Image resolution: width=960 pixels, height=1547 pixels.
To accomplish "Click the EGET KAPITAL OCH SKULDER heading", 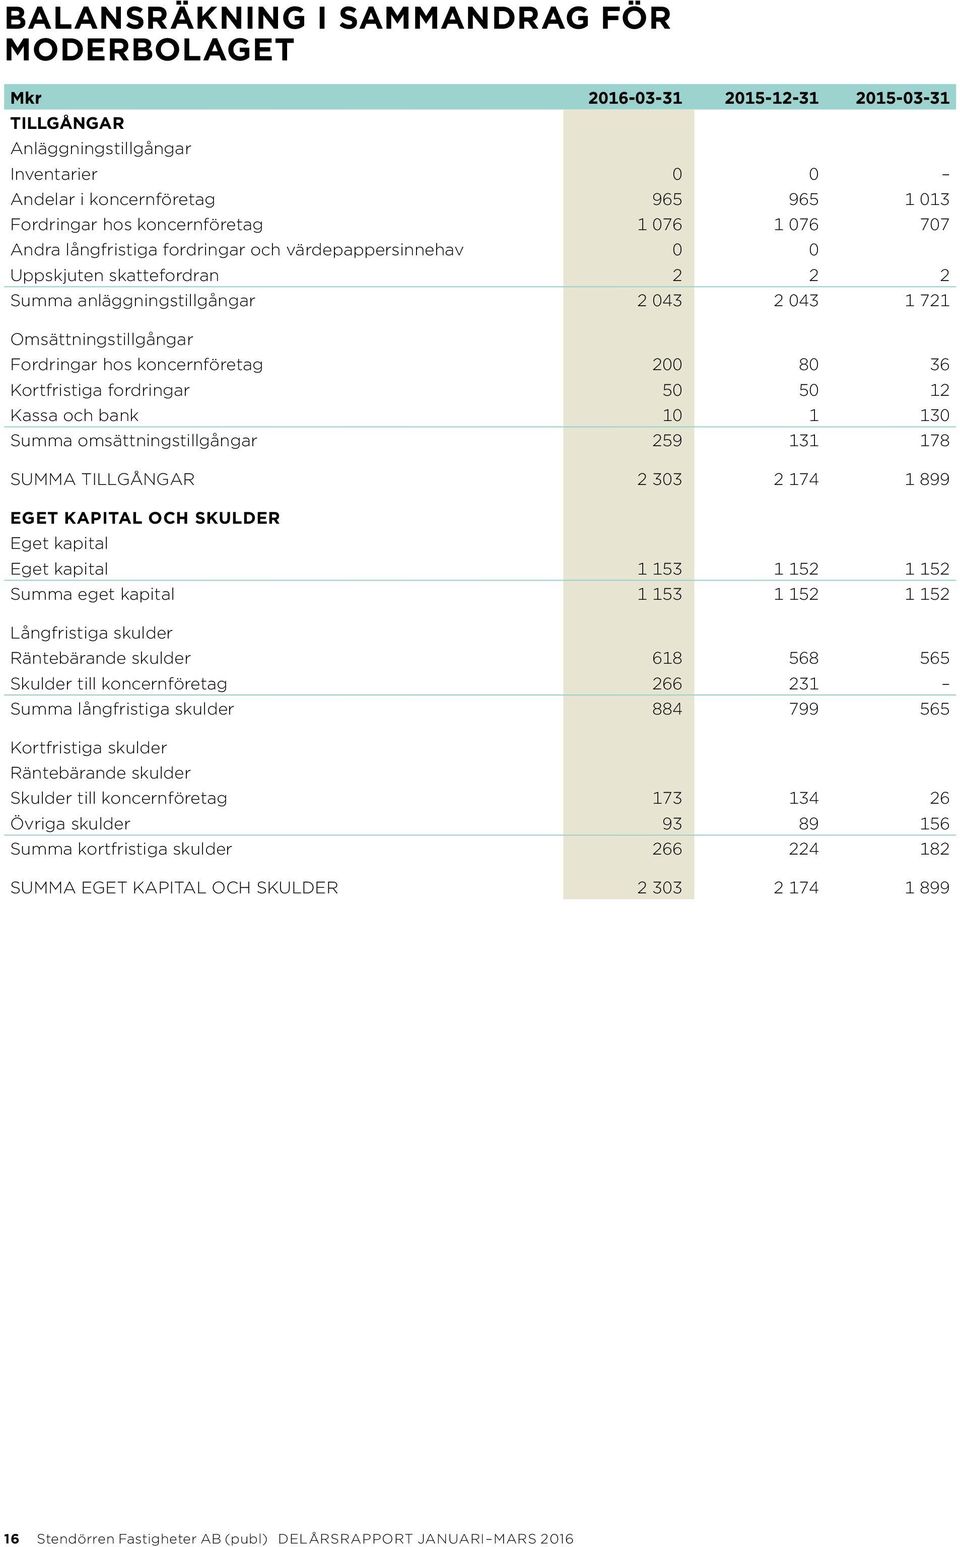I will point(145,518).
